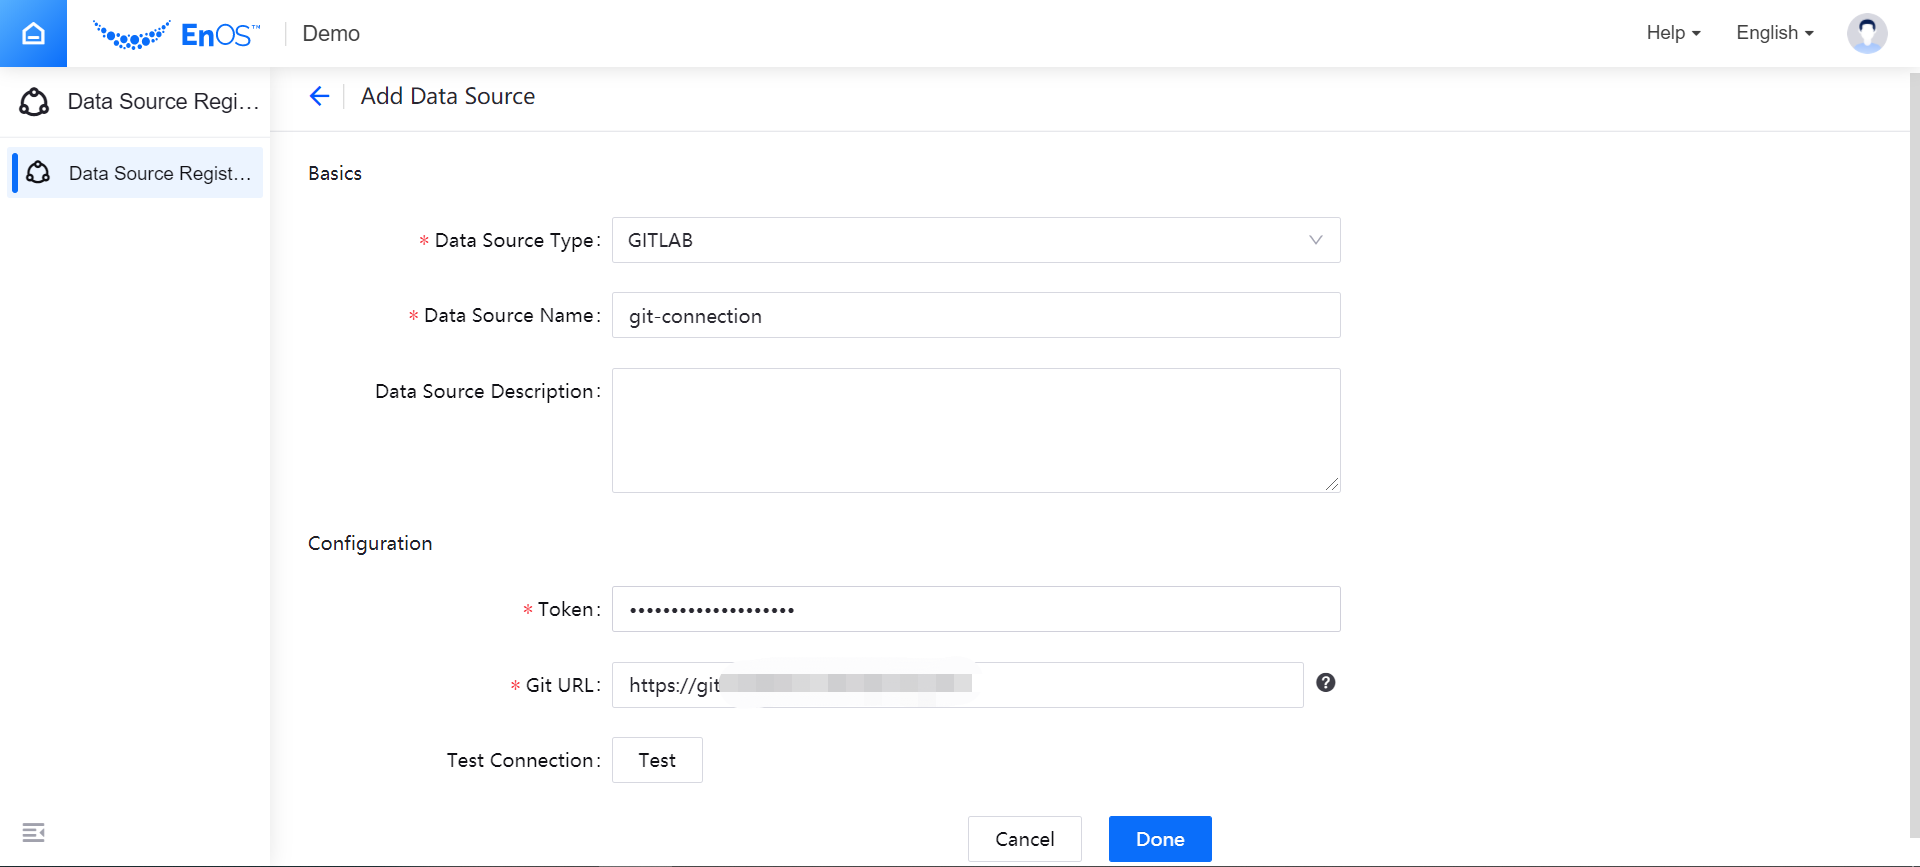
Task: Click the Data Source Name input field
Action: 975,315
